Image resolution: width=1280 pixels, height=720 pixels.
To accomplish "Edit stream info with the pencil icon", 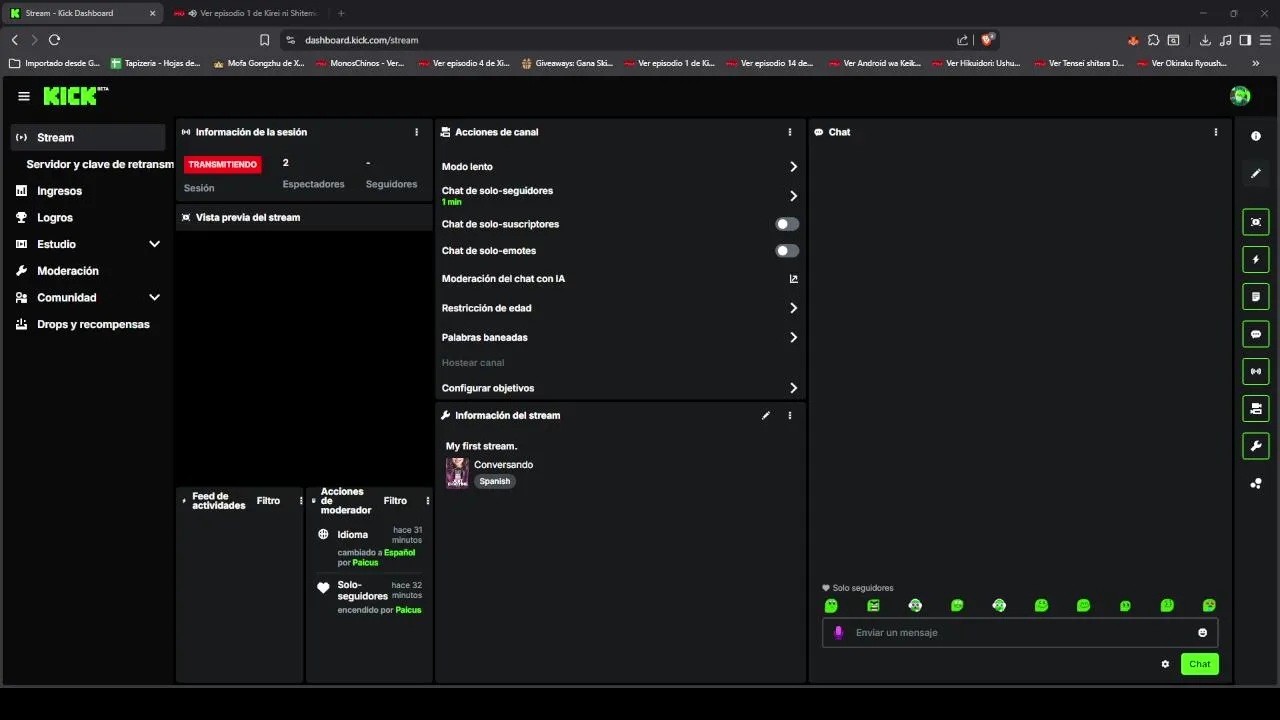I will click(x=766, y=415).
